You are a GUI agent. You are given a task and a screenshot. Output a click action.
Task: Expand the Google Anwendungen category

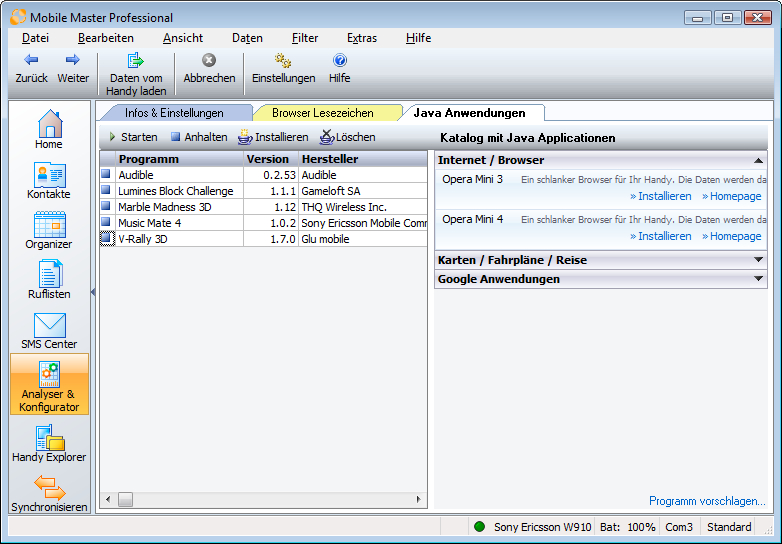758,279
